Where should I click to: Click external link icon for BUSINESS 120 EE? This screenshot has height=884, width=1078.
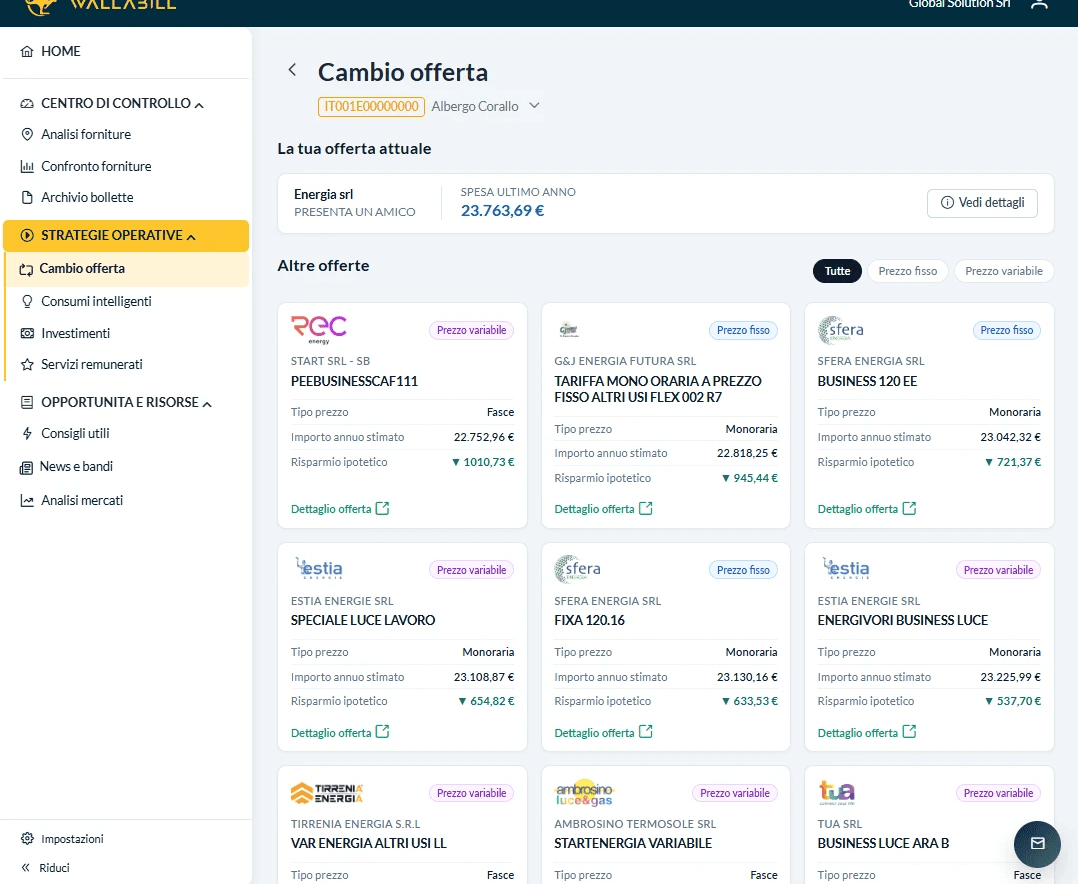pos(910,509)
